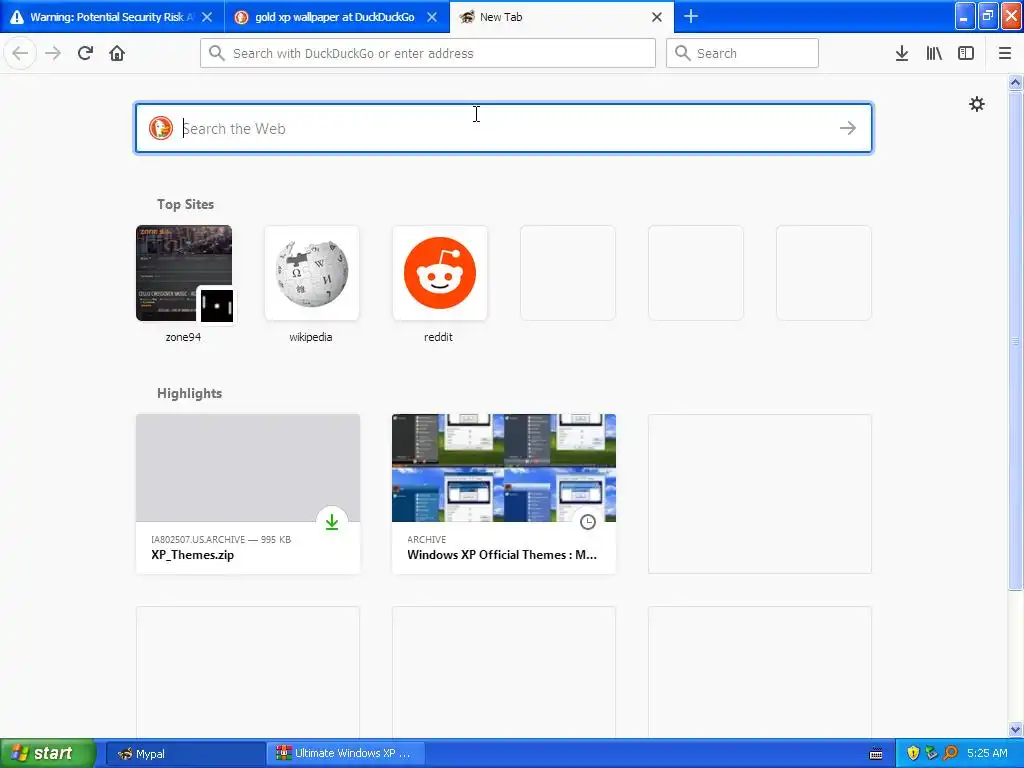The image size is (1024, 768).
Task: Click the wikipedia label text
Action: tap(311, 337)
